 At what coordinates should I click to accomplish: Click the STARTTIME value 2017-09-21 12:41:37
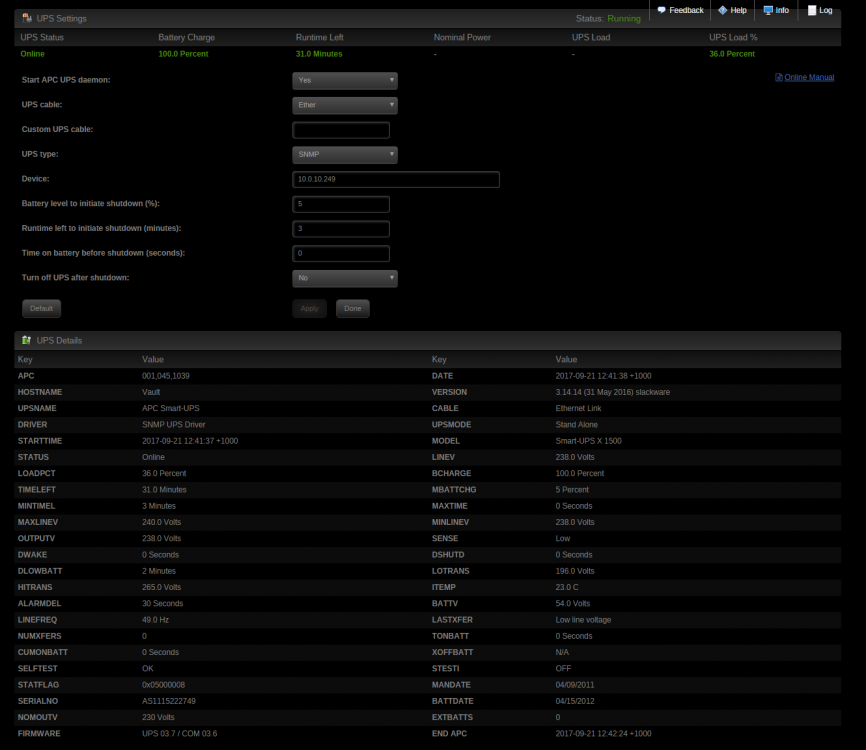point(190,441)
